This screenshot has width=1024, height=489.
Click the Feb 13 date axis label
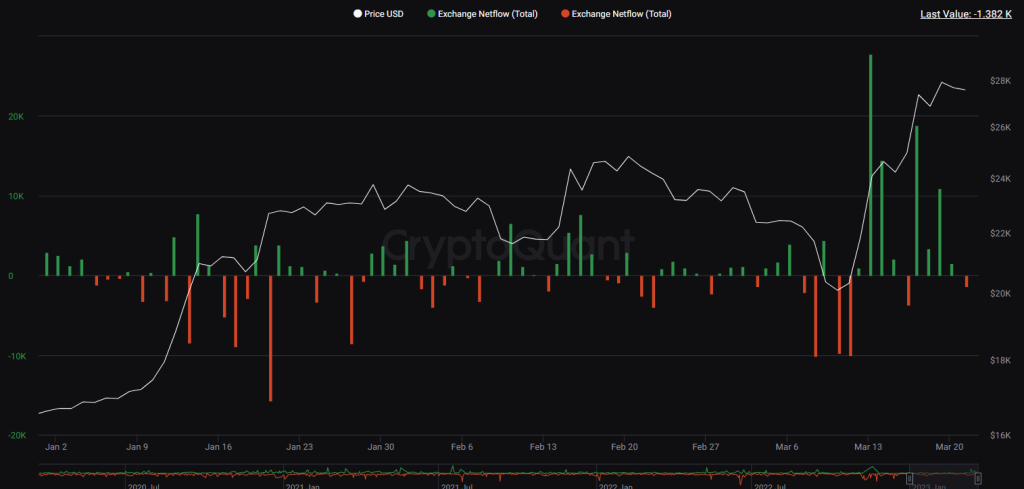543,447
